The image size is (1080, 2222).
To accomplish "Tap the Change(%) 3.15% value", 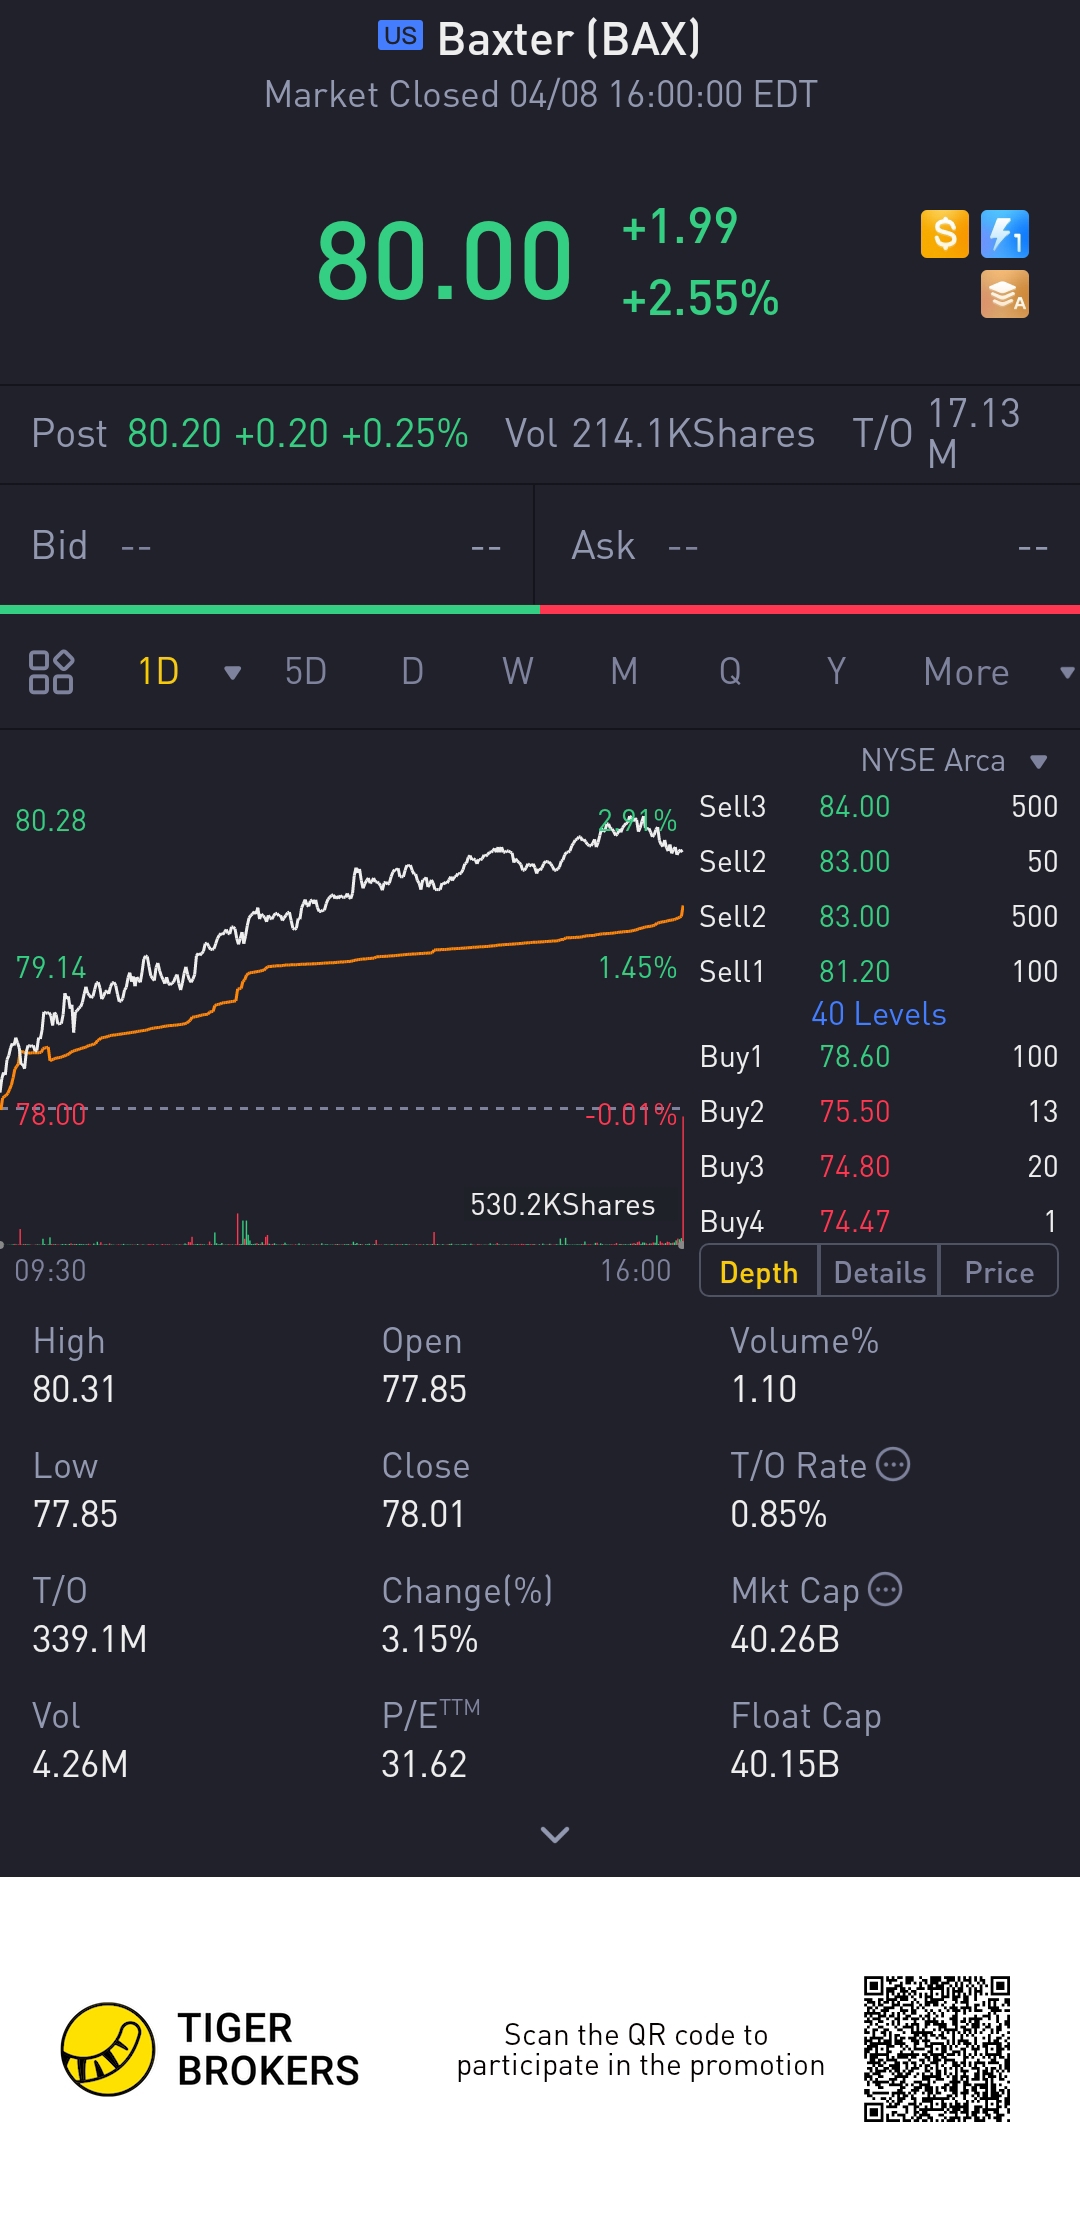I will click(430, 1640).
